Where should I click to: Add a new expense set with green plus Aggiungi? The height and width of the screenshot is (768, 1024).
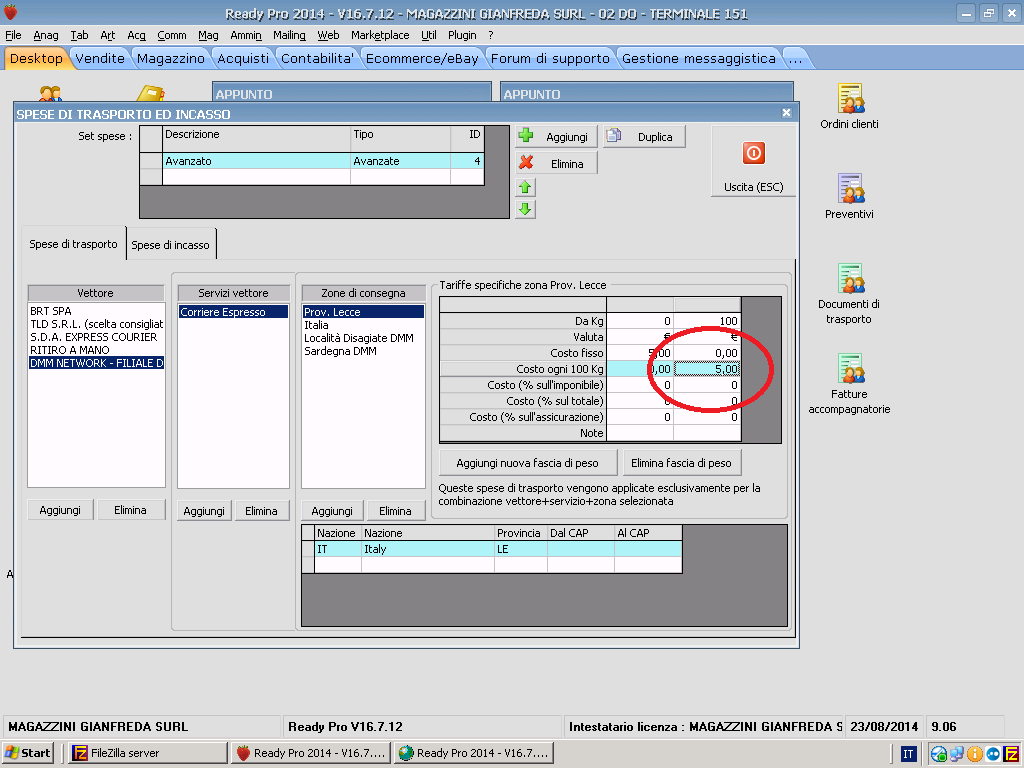tap(556, 136)
